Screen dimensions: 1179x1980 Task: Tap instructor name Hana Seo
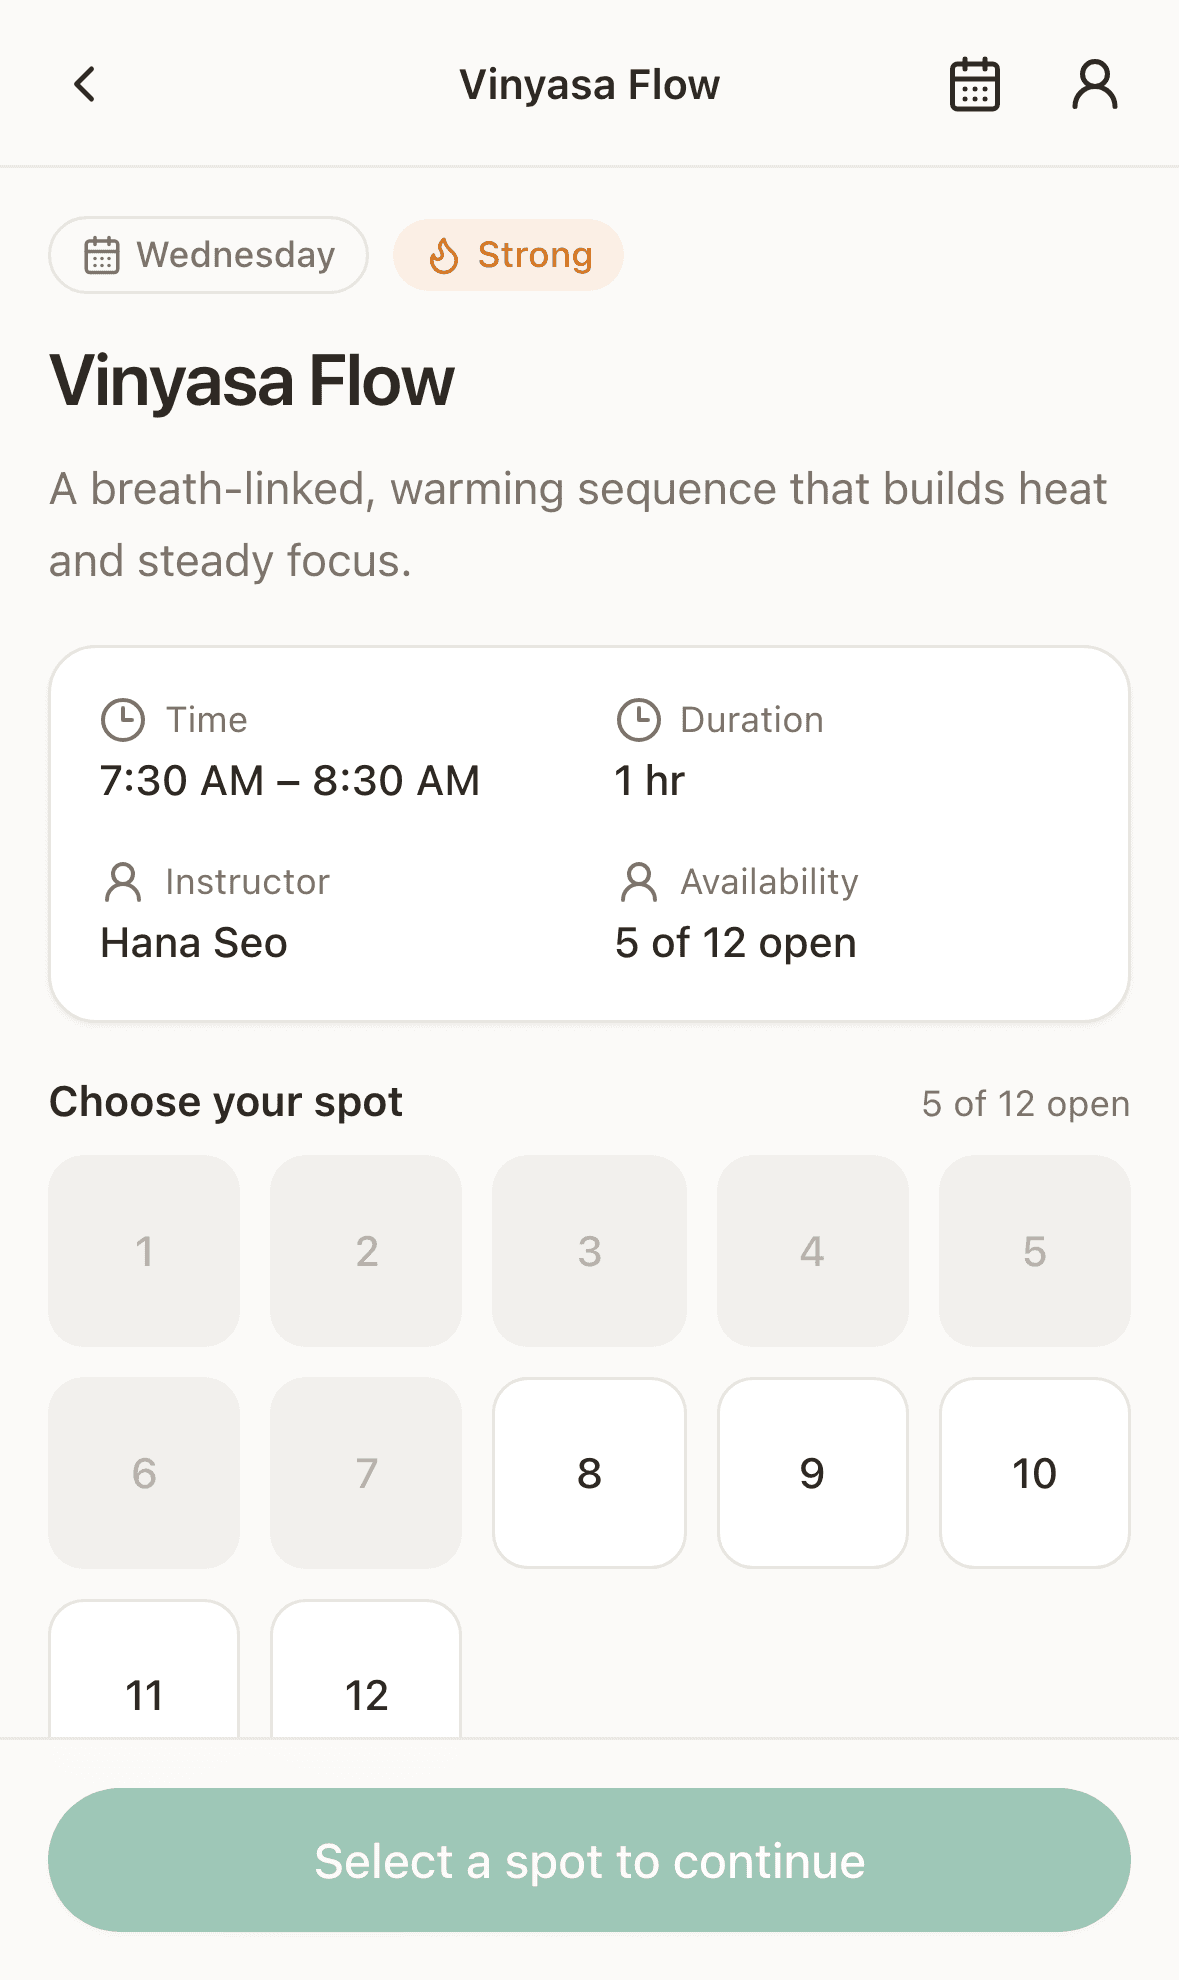coord(194,943)
